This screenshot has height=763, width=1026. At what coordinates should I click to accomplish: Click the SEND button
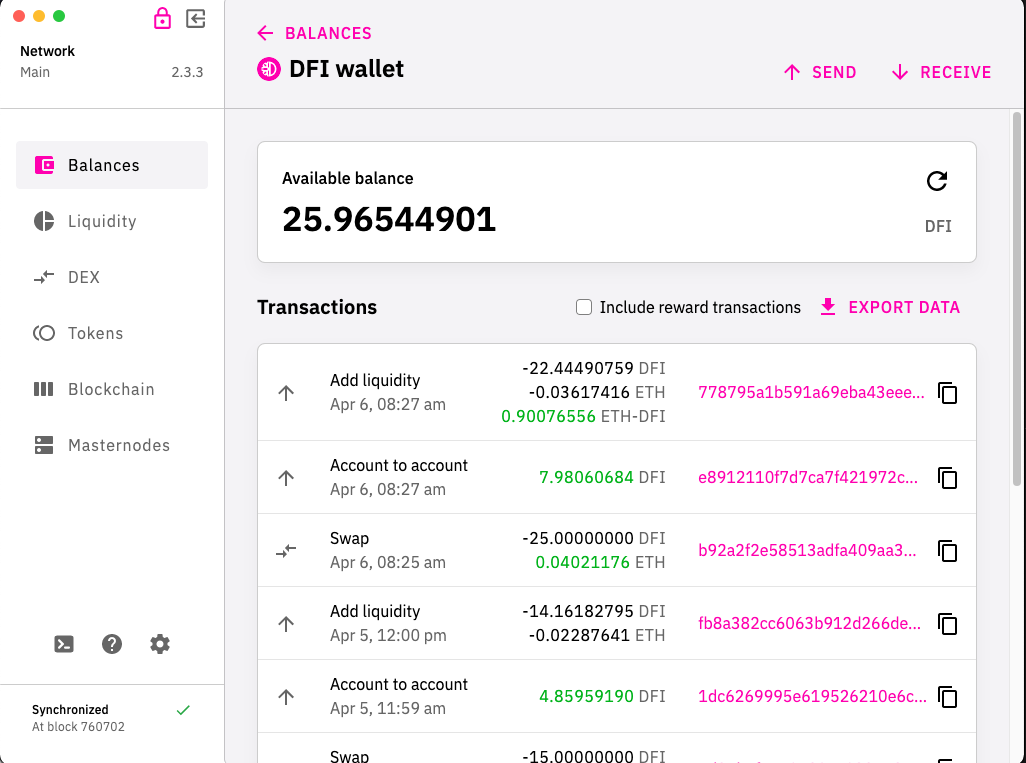point(820,72)
